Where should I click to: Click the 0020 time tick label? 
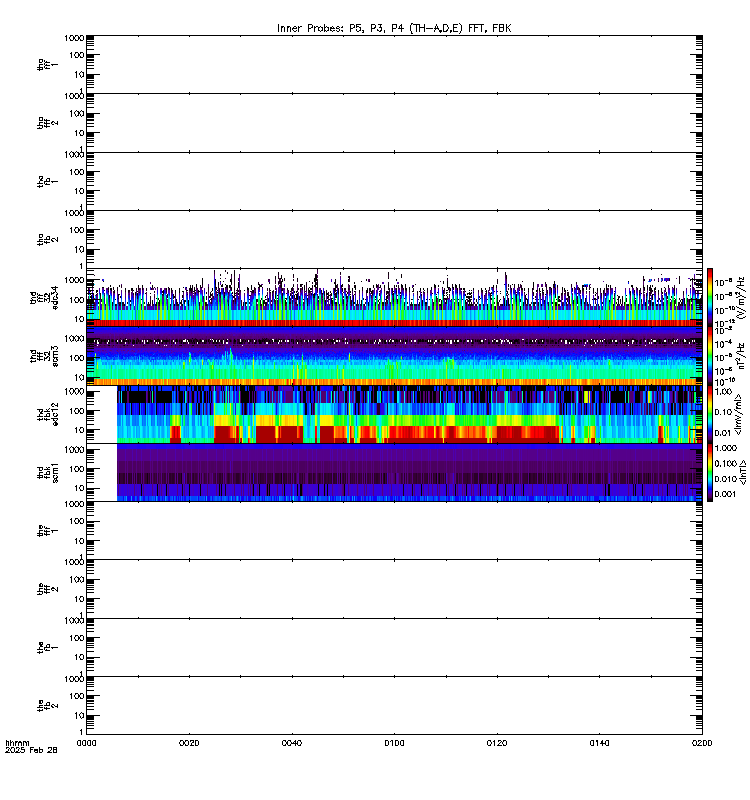click(x=189, y=743)
